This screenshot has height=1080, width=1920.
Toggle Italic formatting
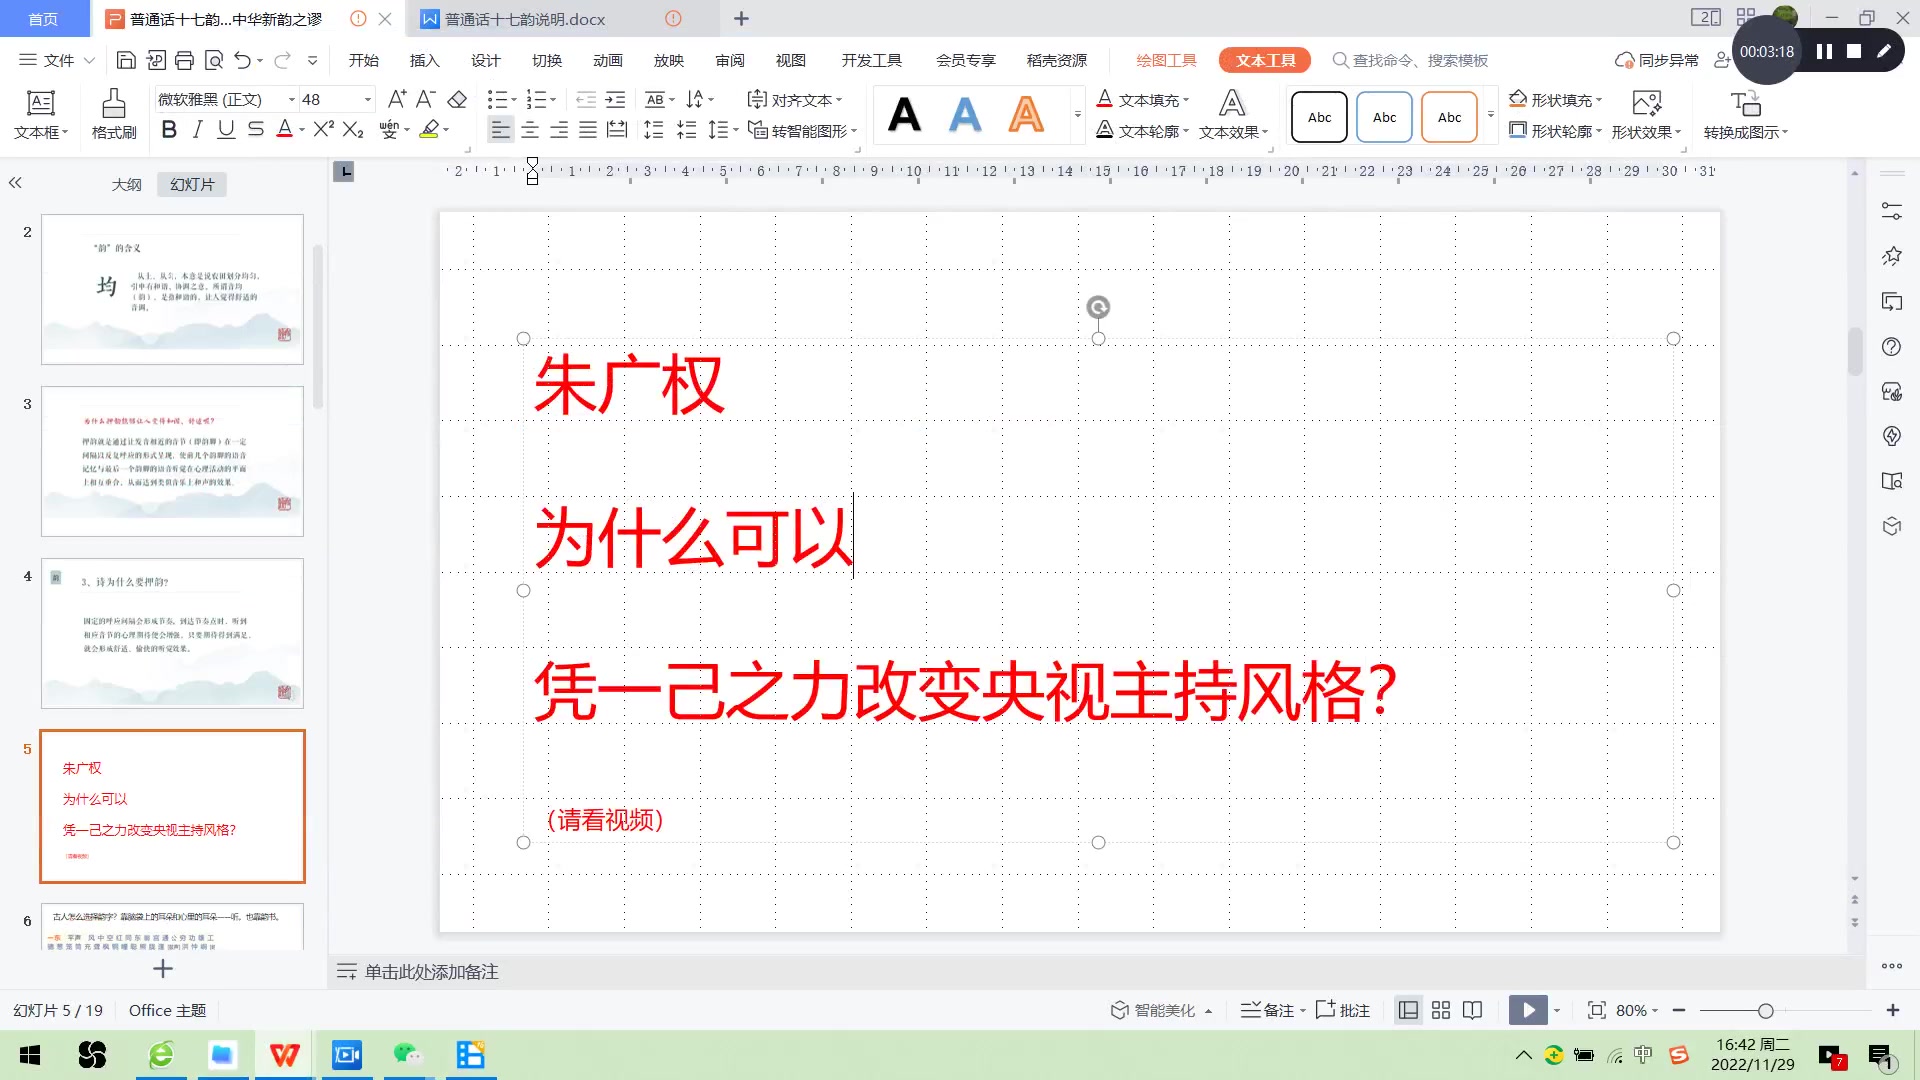[198, 129]
